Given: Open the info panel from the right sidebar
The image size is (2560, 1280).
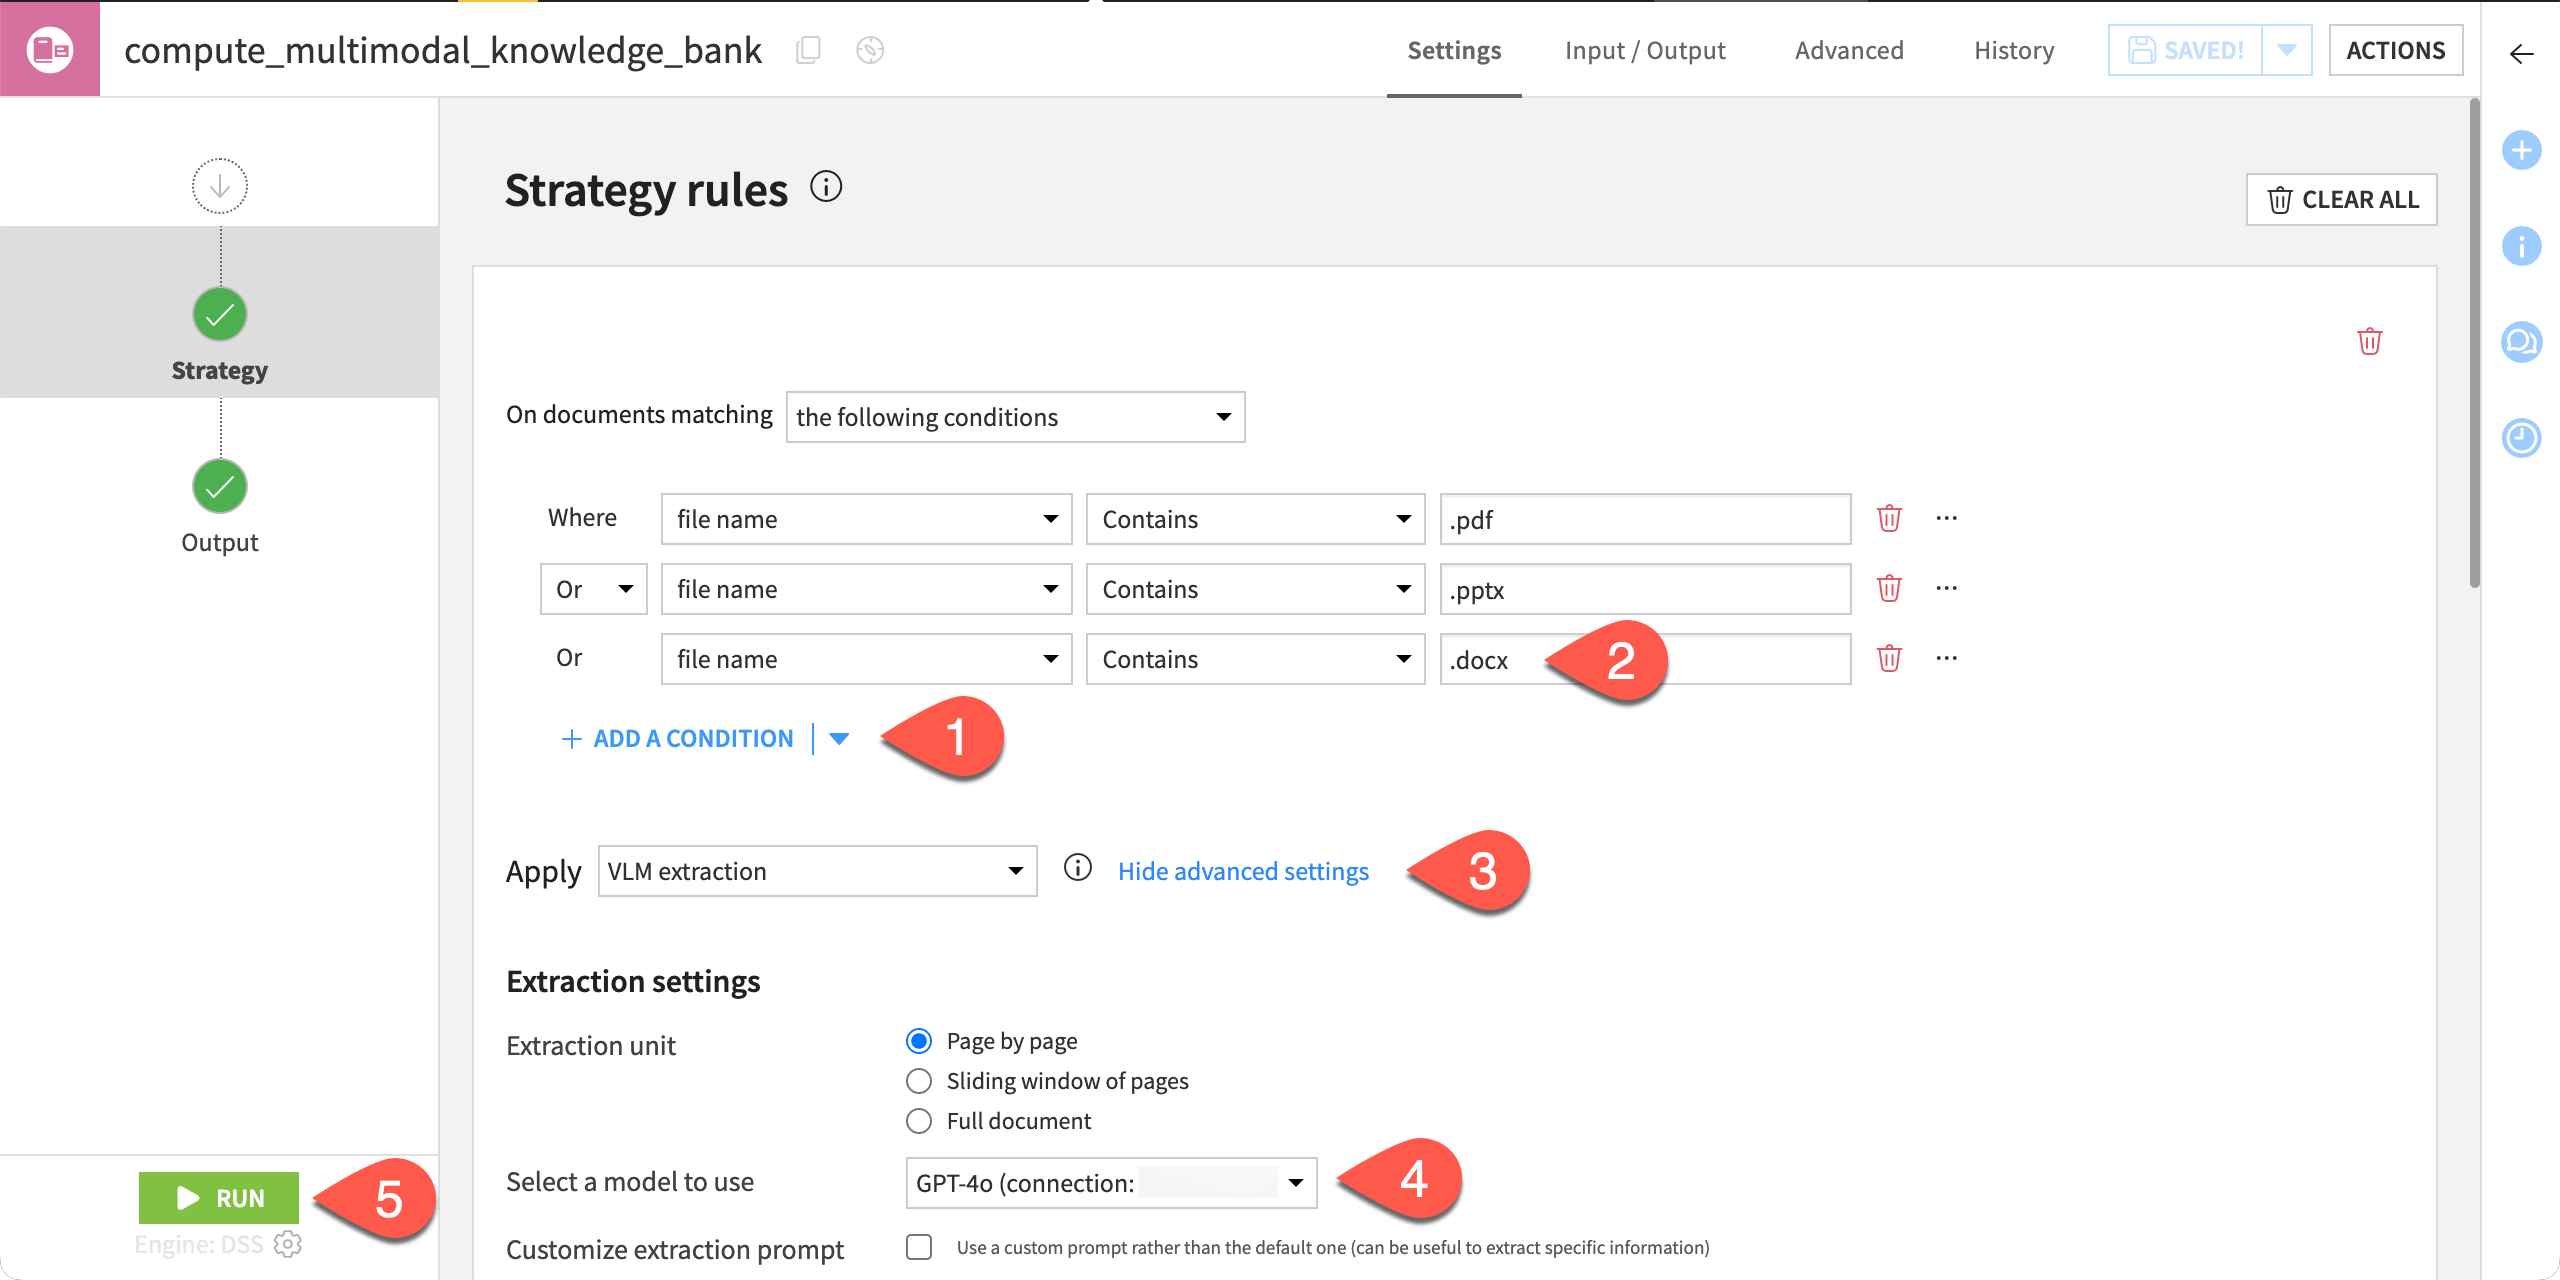Looking at the screenshot, I should (2521, 246).
